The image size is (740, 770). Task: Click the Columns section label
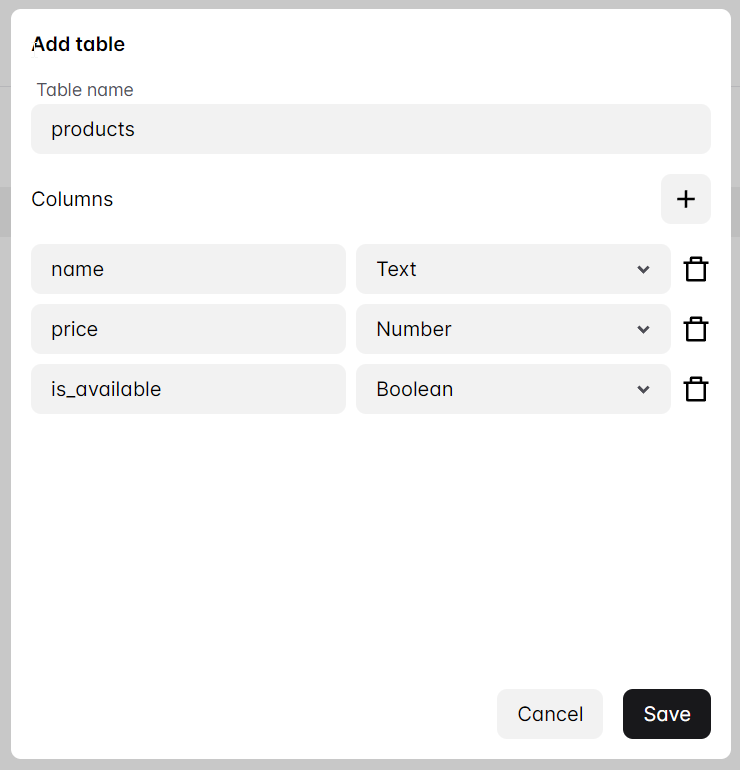pyautogui.click(x=72, y=199)
